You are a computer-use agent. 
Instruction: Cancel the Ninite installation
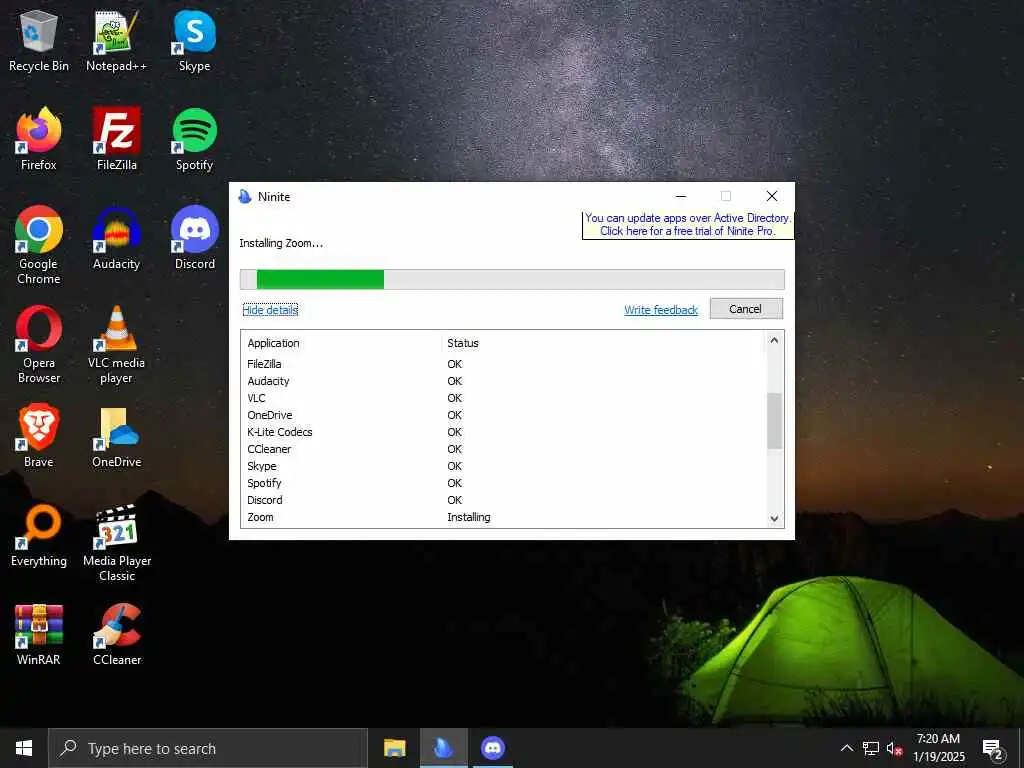coord(746,309)
